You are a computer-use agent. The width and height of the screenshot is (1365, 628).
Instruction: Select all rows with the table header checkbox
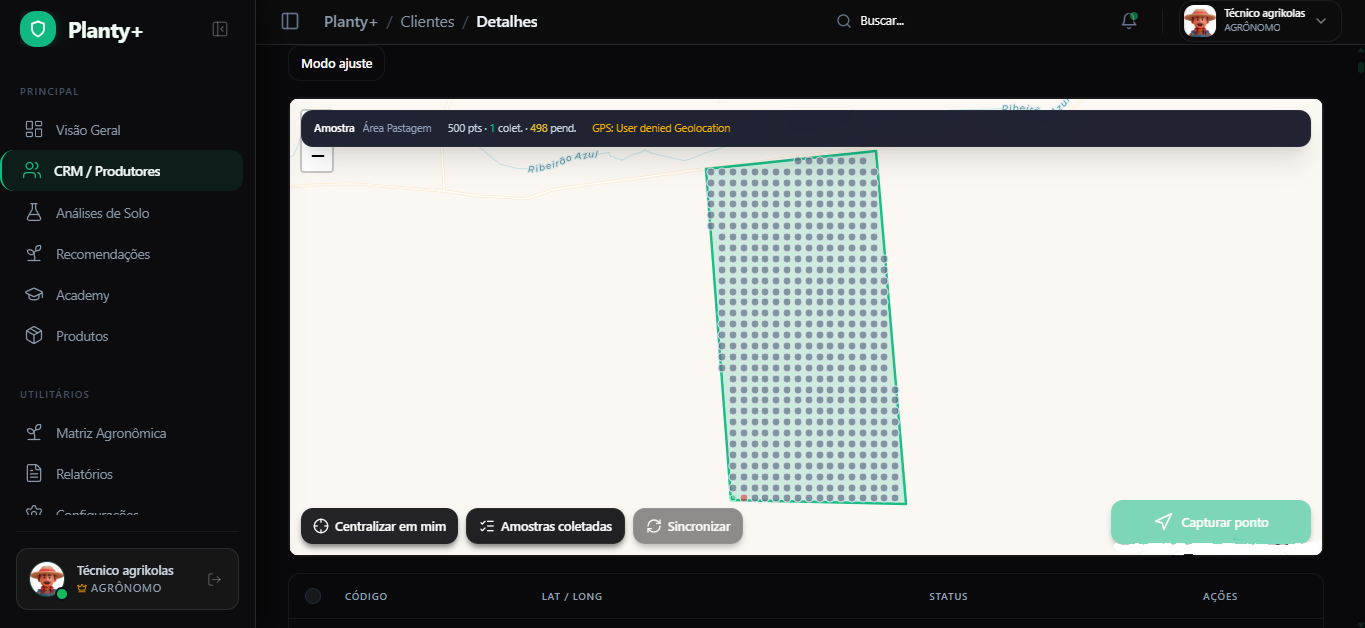click(313, 596)
